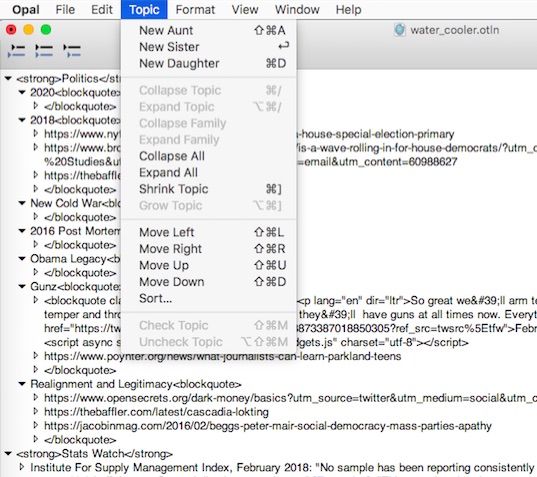Select the Gunz topic text
537x477 pixels.
pyautogui.click(x=75, y=287)
